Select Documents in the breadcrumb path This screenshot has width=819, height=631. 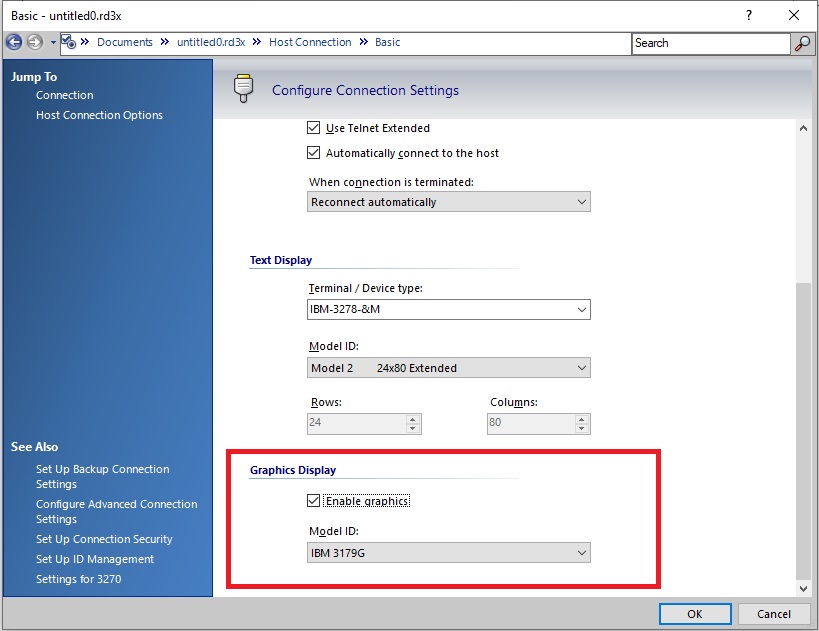124,42
